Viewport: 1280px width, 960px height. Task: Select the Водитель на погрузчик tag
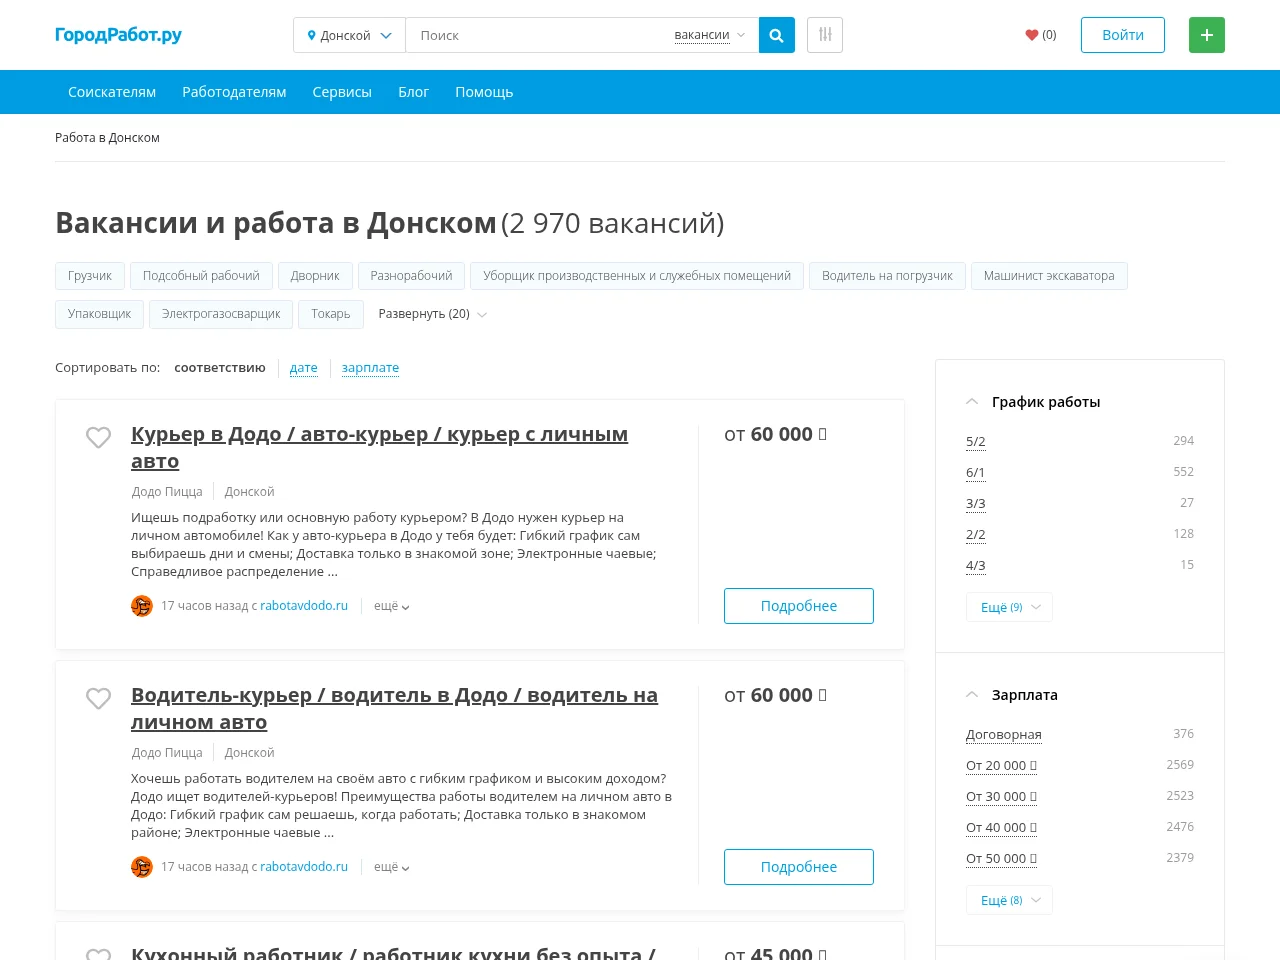click(887, 276)
